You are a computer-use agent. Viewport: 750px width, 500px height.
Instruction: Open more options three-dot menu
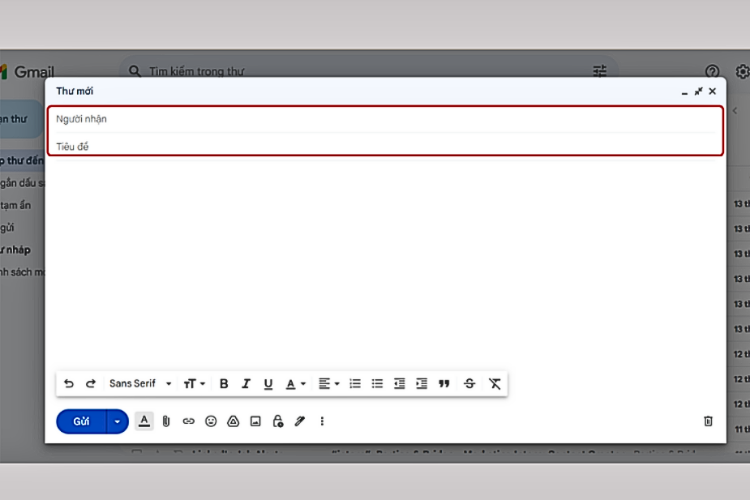[322, 421]
